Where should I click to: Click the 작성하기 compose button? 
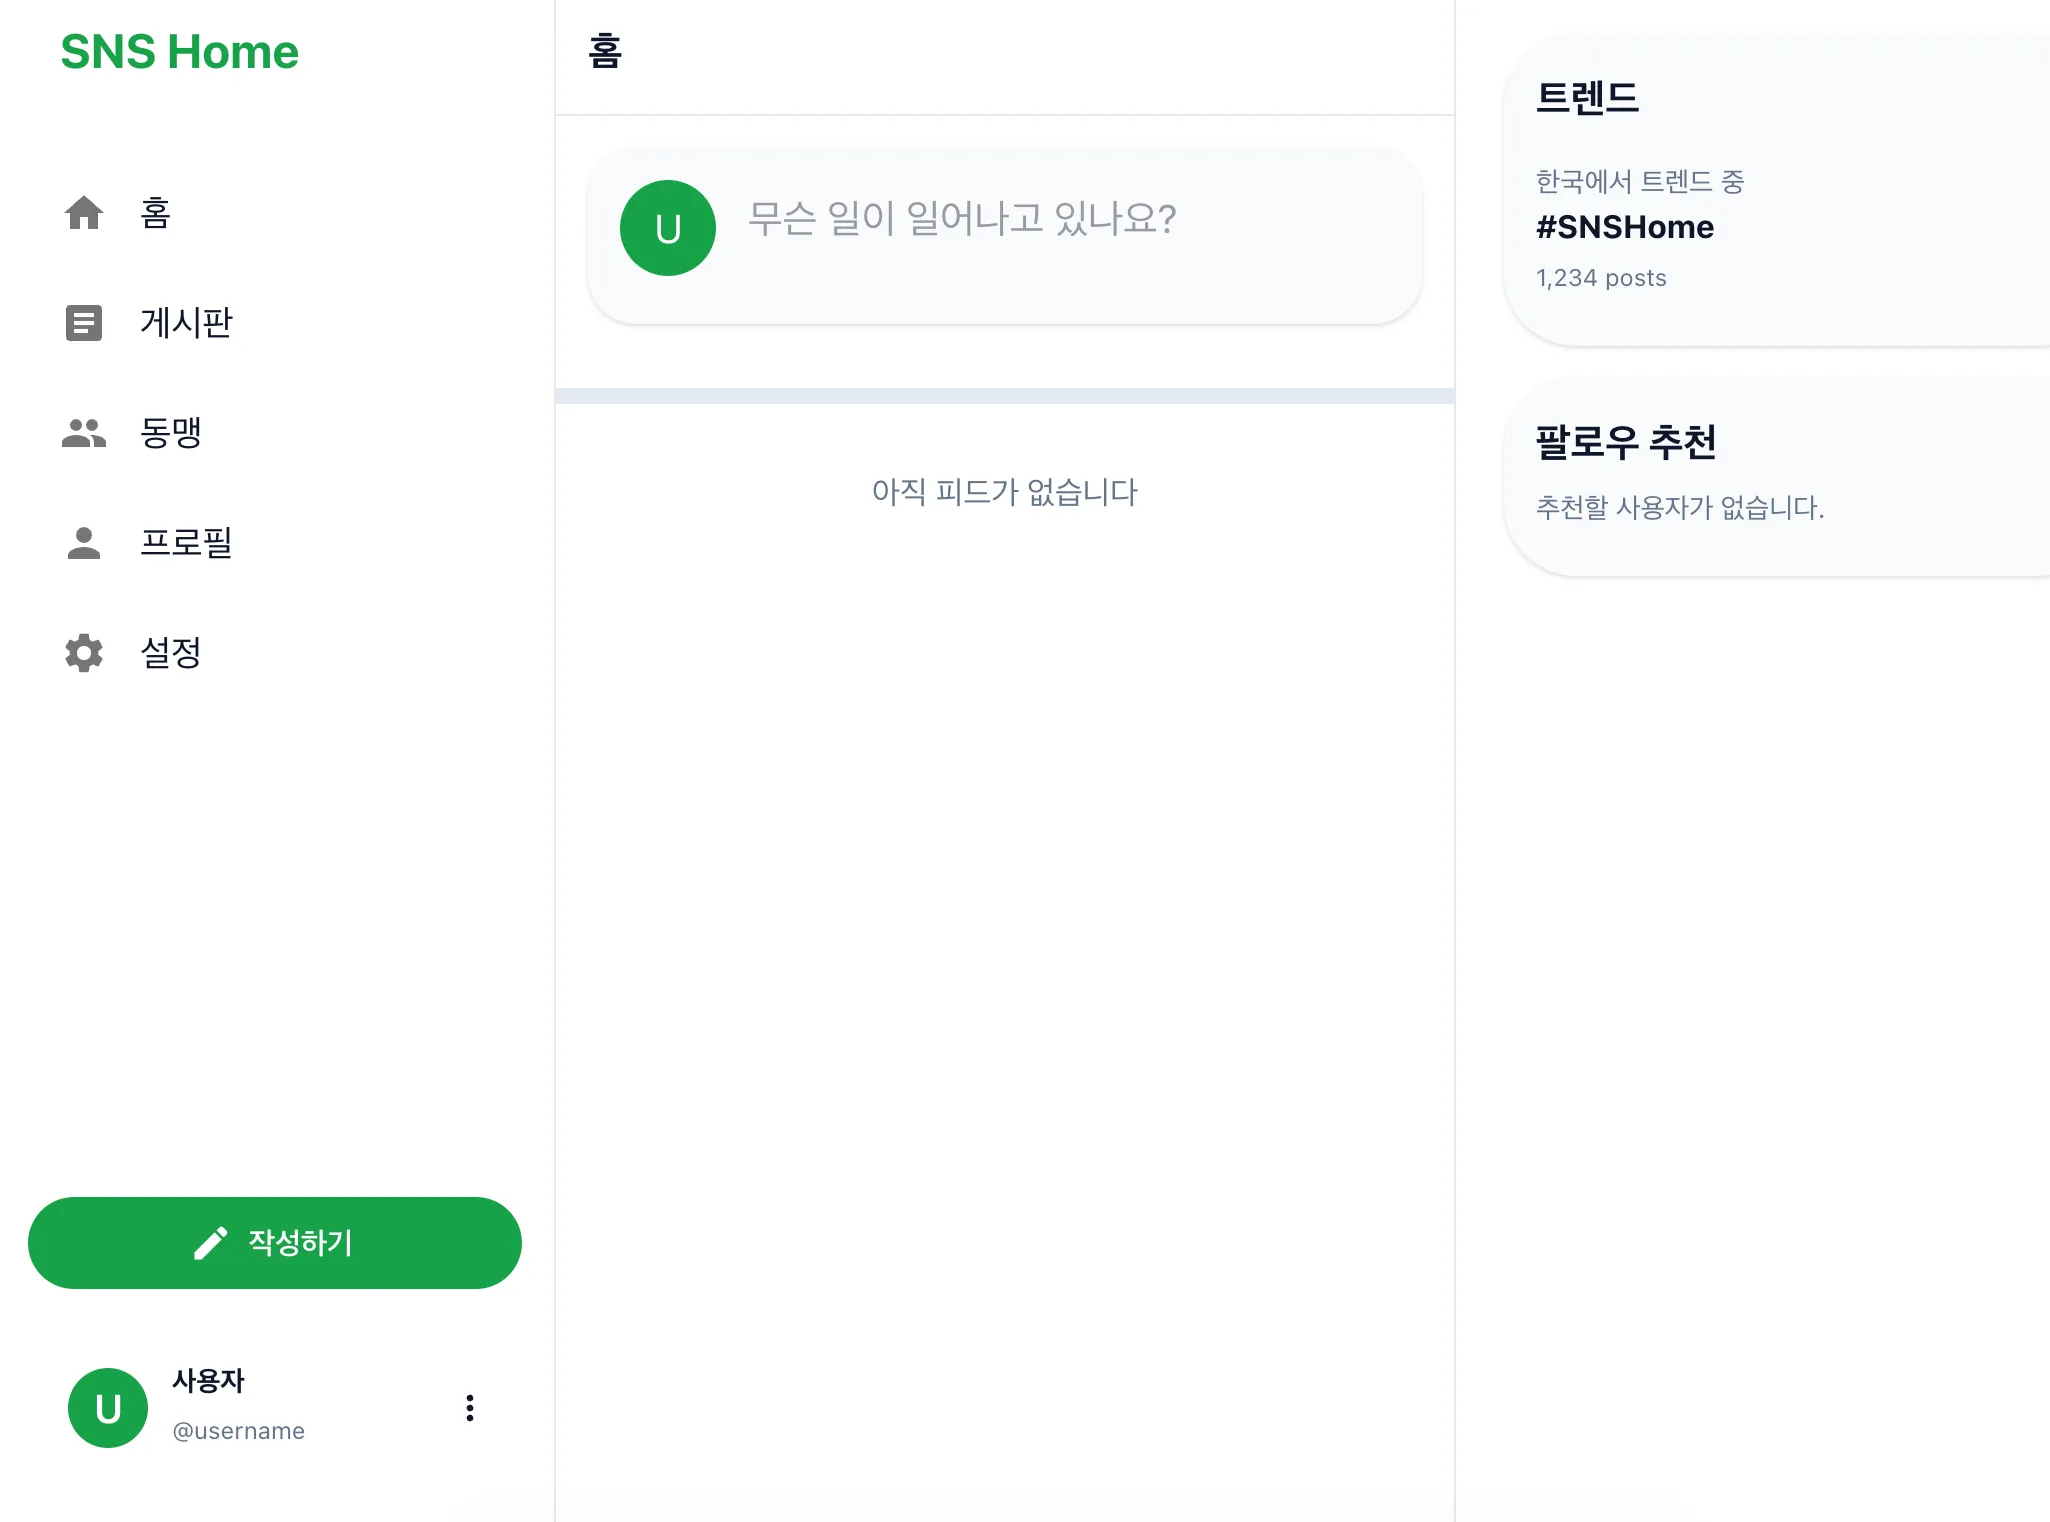(275, 1243)
